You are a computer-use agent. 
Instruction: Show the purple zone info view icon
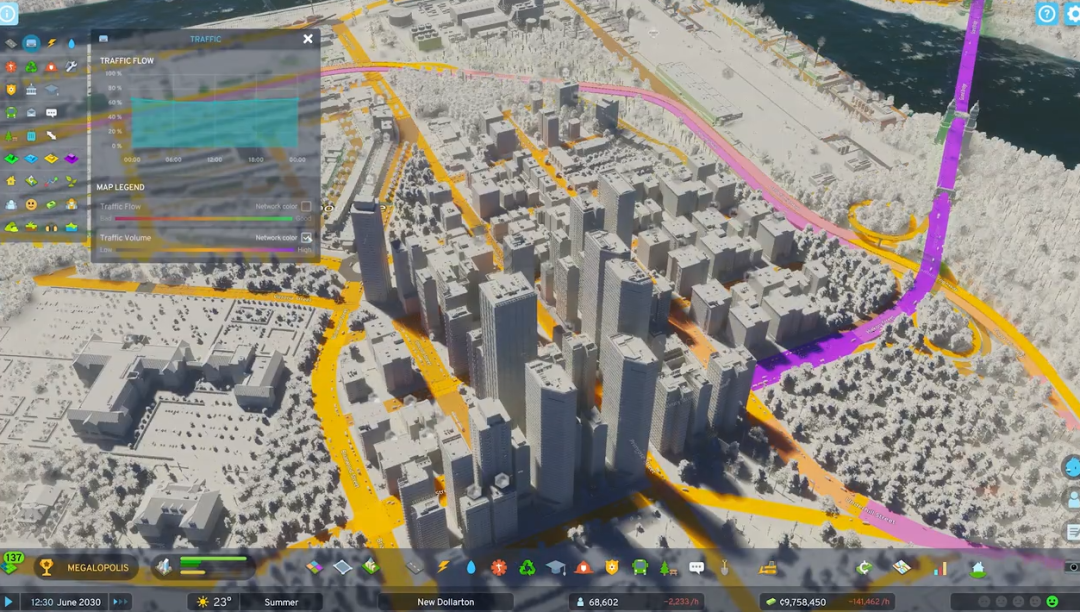pos(72,158)
